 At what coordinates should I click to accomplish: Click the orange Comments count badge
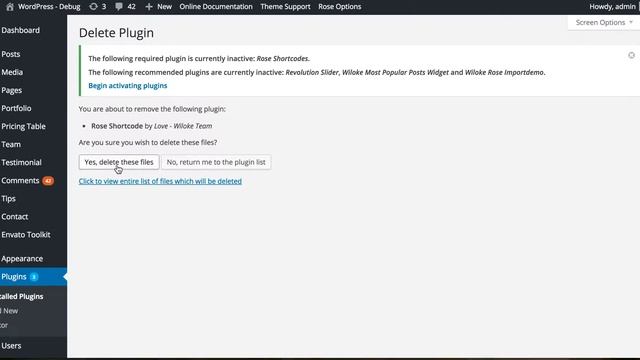(x=48, y=181)
